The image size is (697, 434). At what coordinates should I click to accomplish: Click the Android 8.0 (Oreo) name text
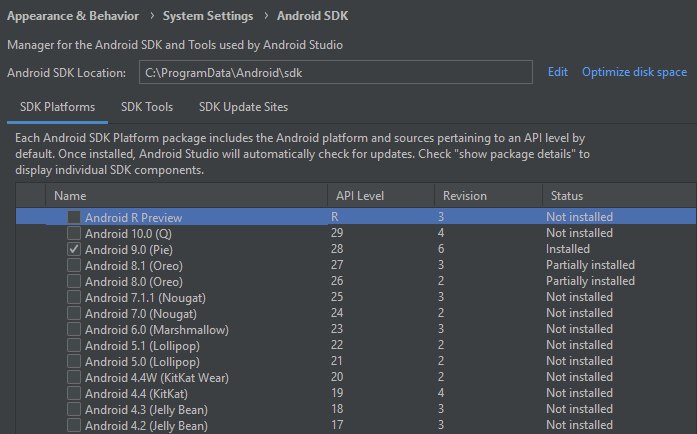[134, 282]
